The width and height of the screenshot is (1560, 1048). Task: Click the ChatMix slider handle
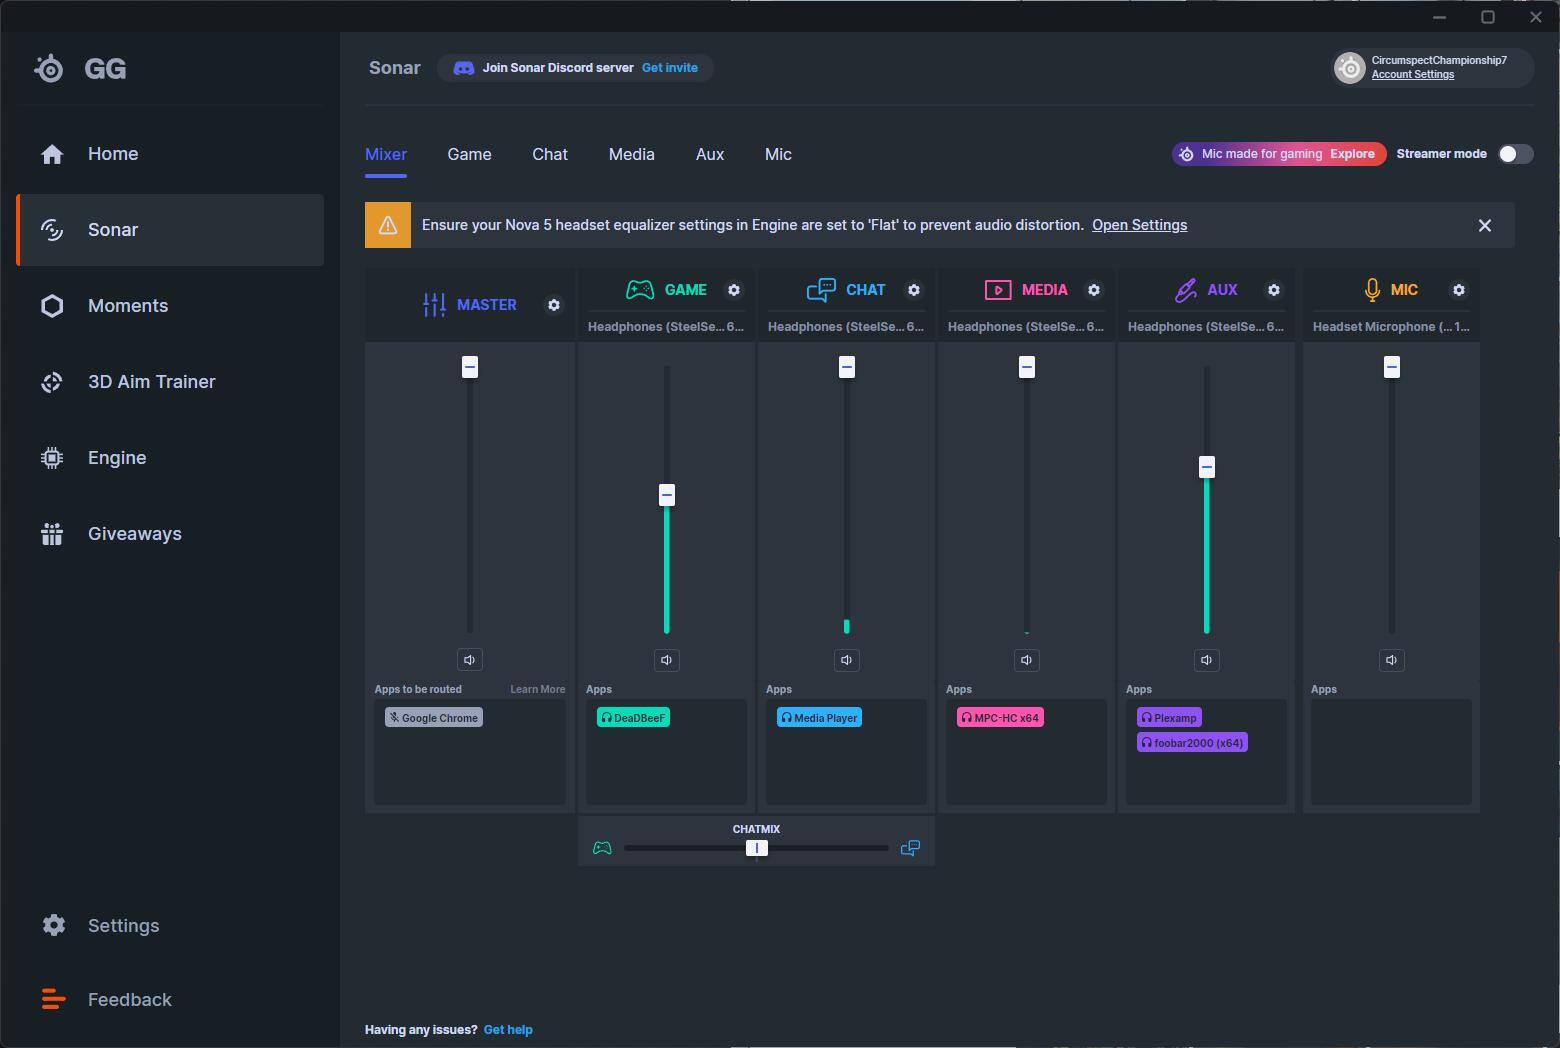pyautogui.click(x=757, y=848)
